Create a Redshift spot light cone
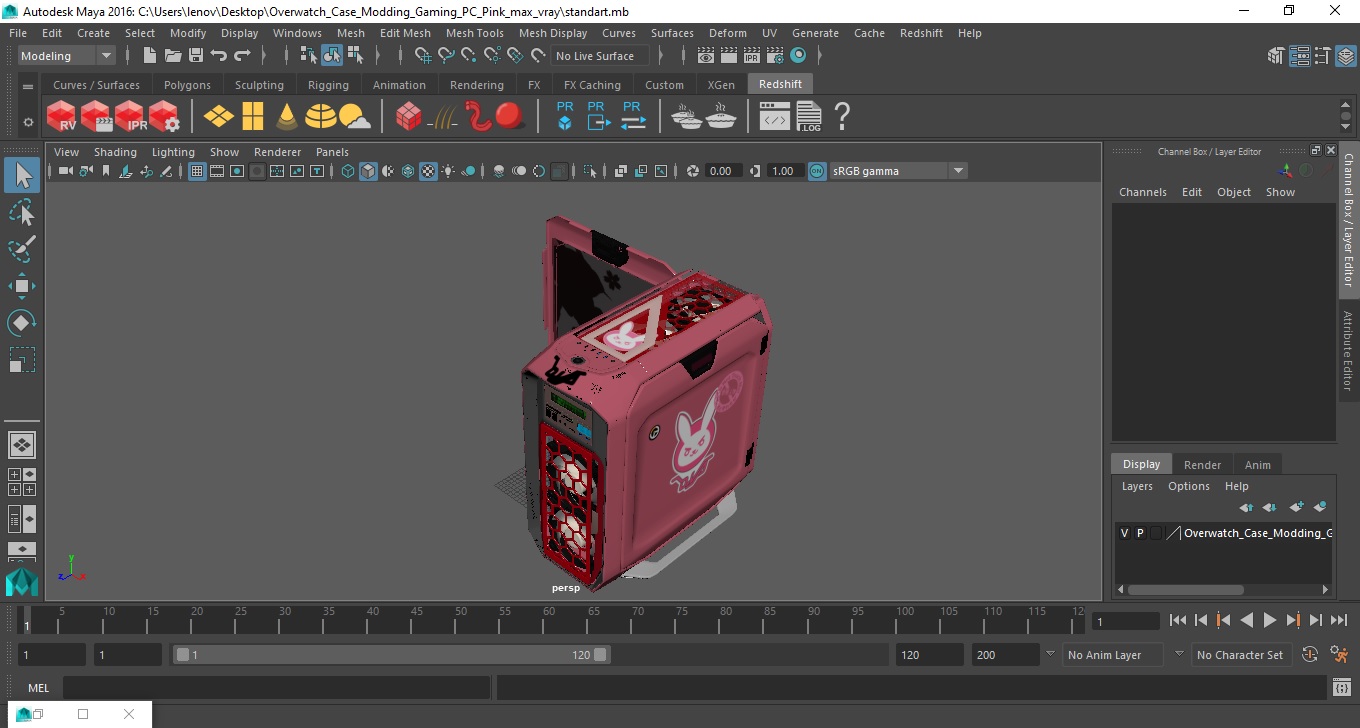The width and height of the screenshot is (1360, 728). pos(287,117)
